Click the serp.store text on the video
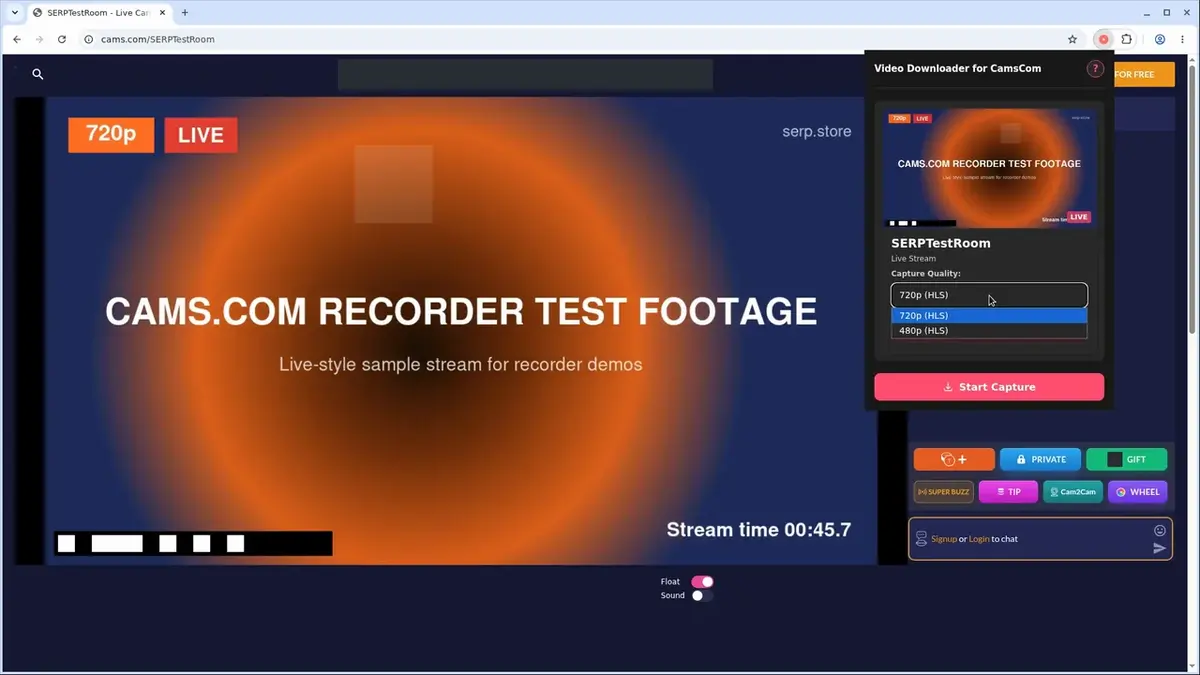This screenshot has height=675, width=1200. click(x=817, y=131)
